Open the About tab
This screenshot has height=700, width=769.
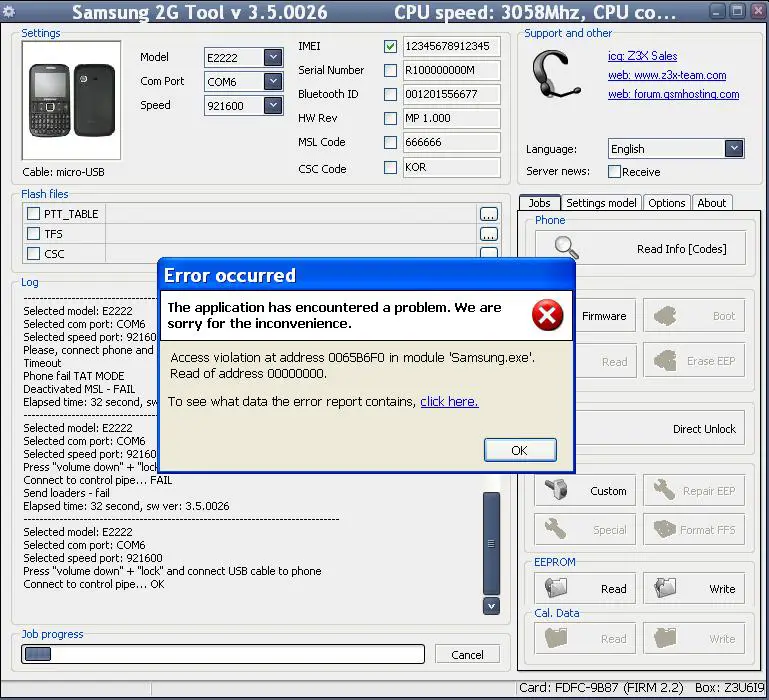coord(711,203)
